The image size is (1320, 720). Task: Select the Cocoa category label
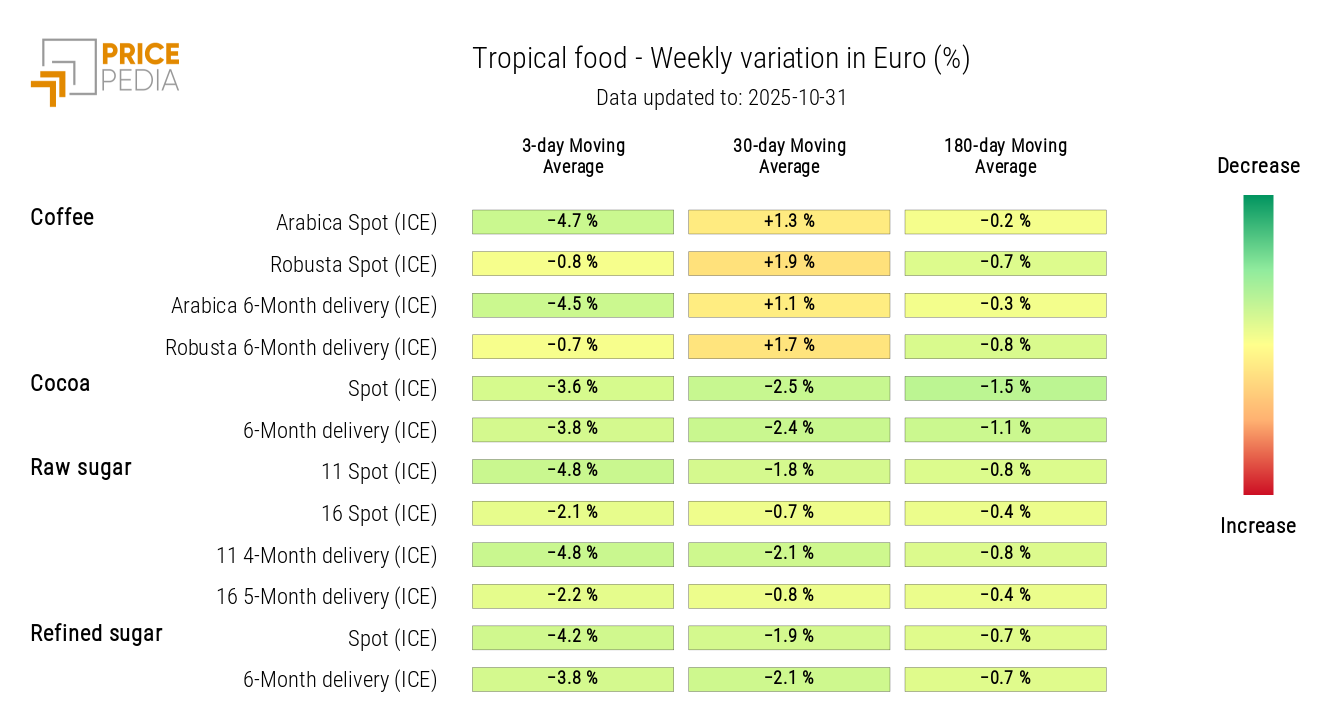pyautogui.click(x=60, y=383)
